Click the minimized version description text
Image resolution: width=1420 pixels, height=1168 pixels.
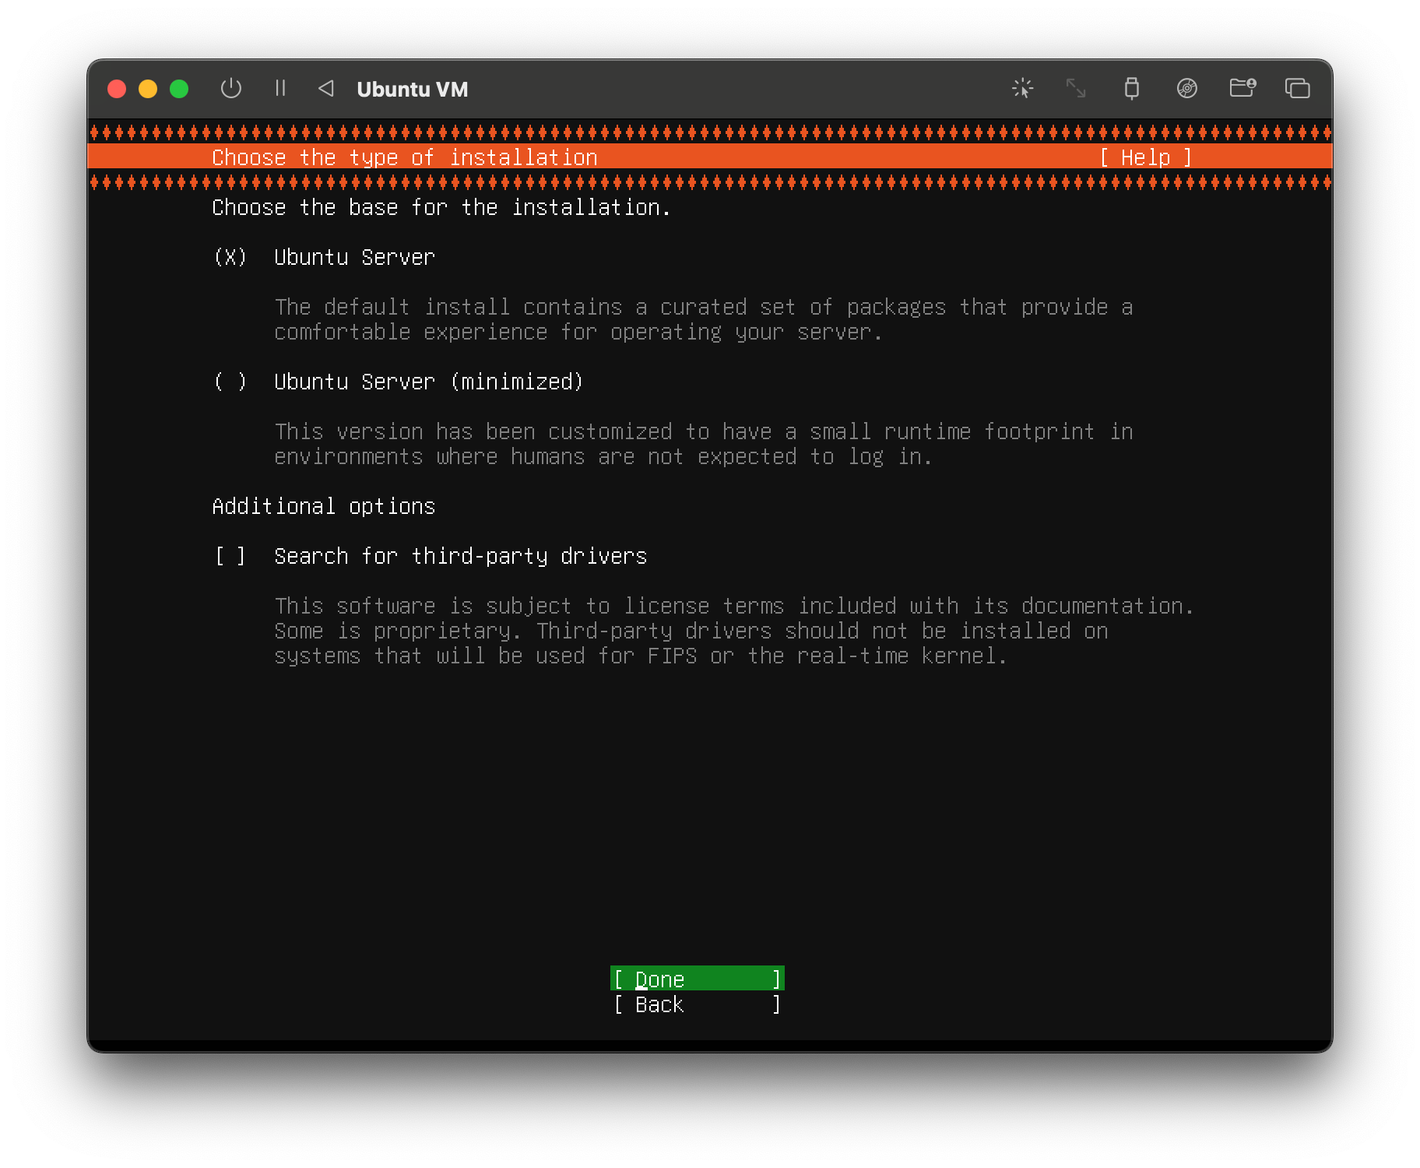pyautogui.click(x=704, y=444)
